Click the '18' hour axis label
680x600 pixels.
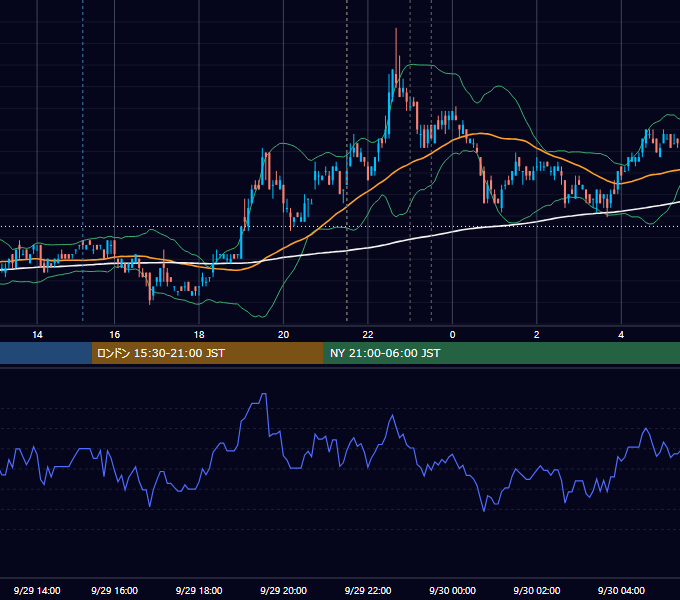click(x=199, y=335)
